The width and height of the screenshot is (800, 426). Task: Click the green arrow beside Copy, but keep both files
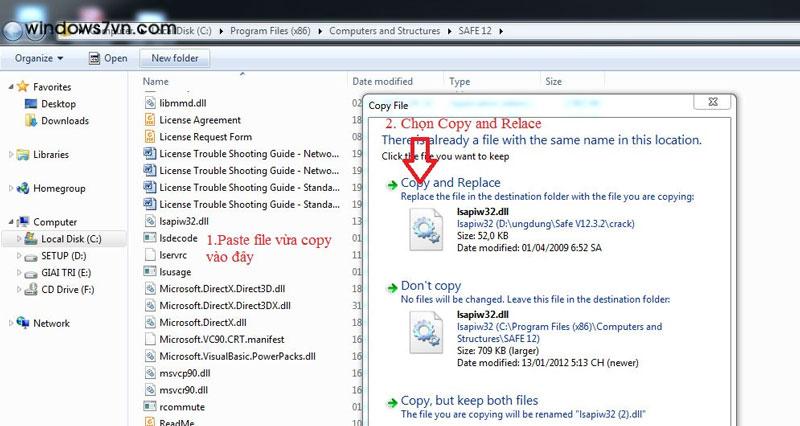pyautogui.click(x=392, y=403)
